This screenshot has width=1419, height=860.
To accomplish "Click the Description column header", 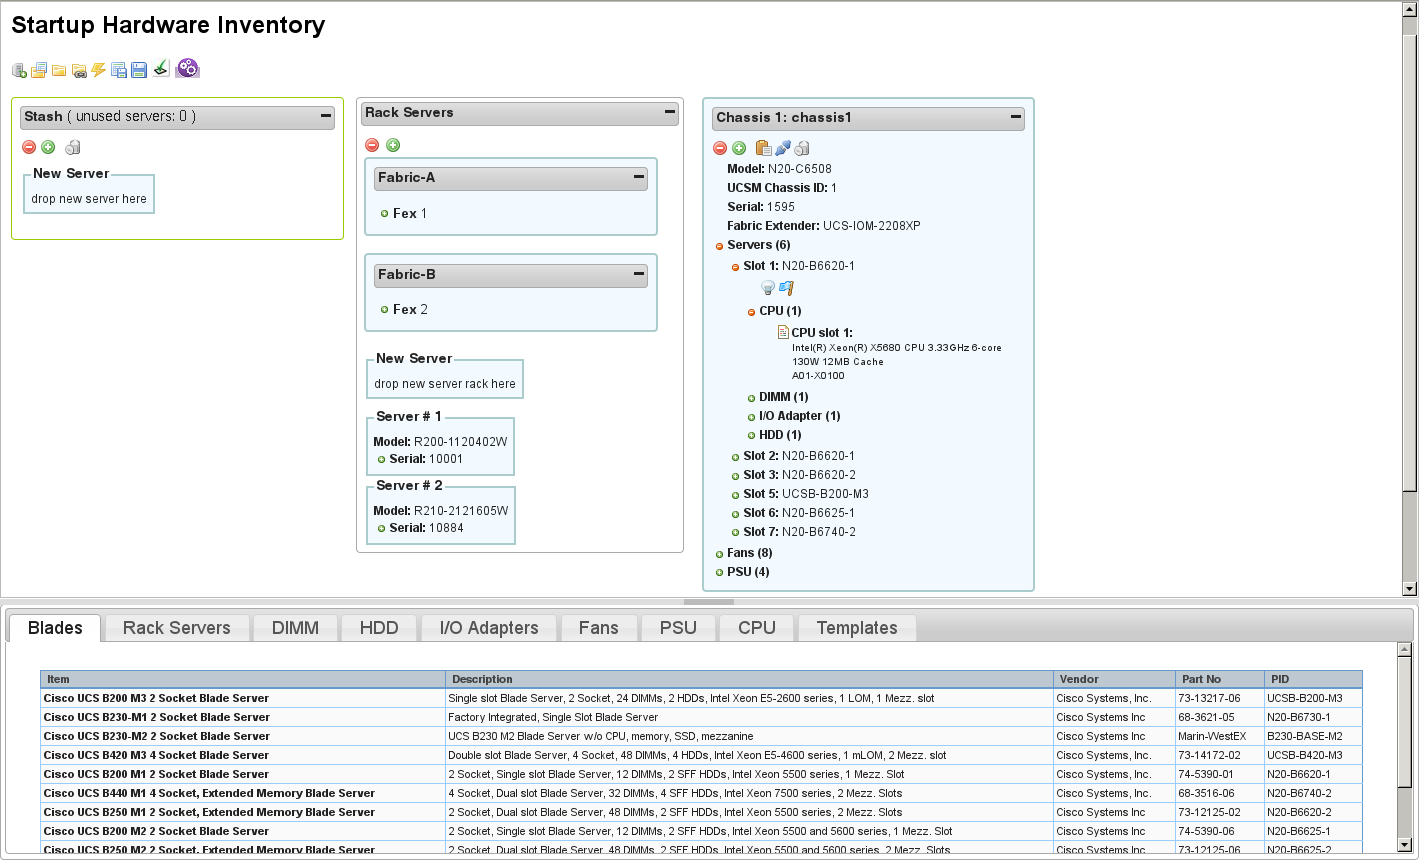I will click(x=749, y=679).
